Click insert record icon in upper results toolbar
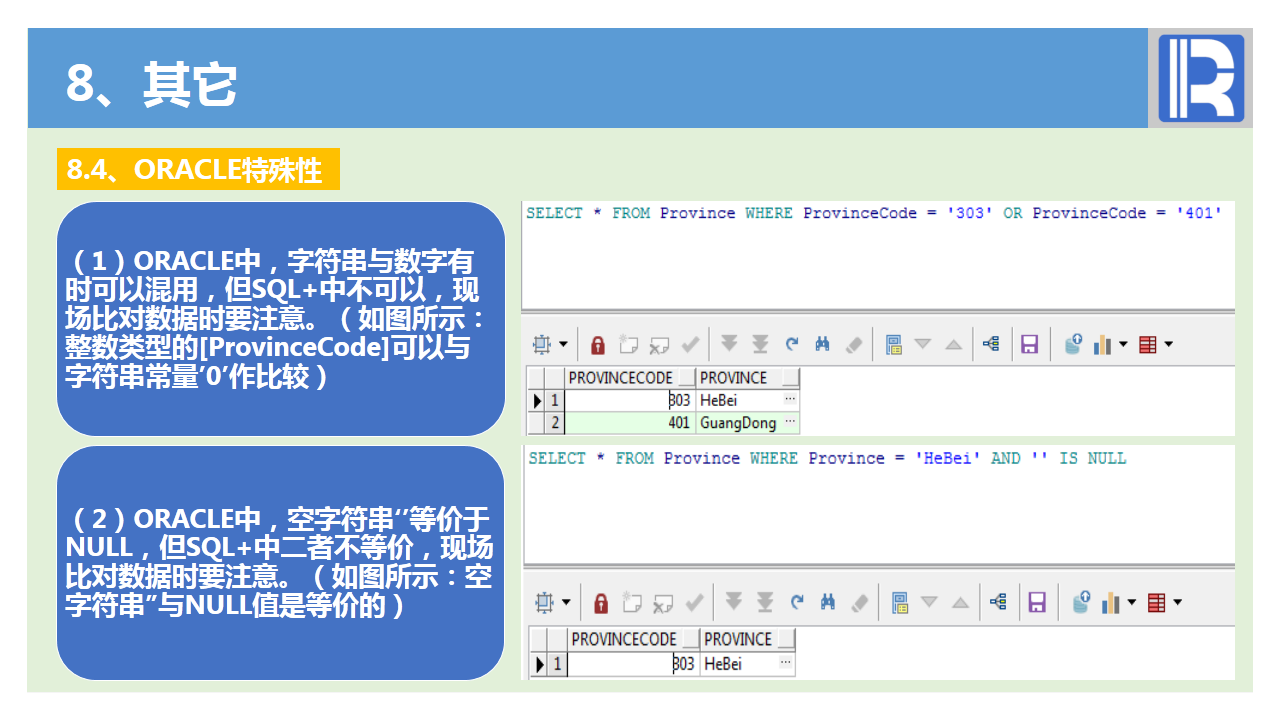Screen dimensions: 1280x720 628,345
